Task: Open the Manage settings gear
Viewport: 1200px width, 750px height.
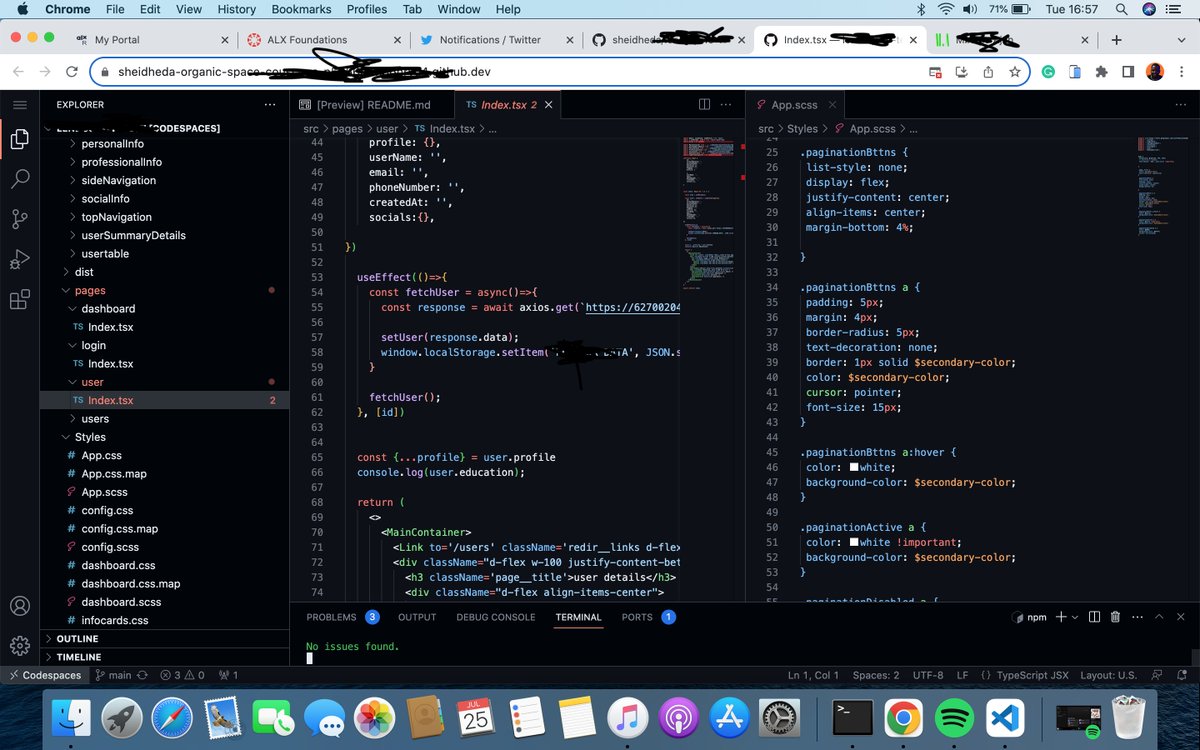Action: 19,646
